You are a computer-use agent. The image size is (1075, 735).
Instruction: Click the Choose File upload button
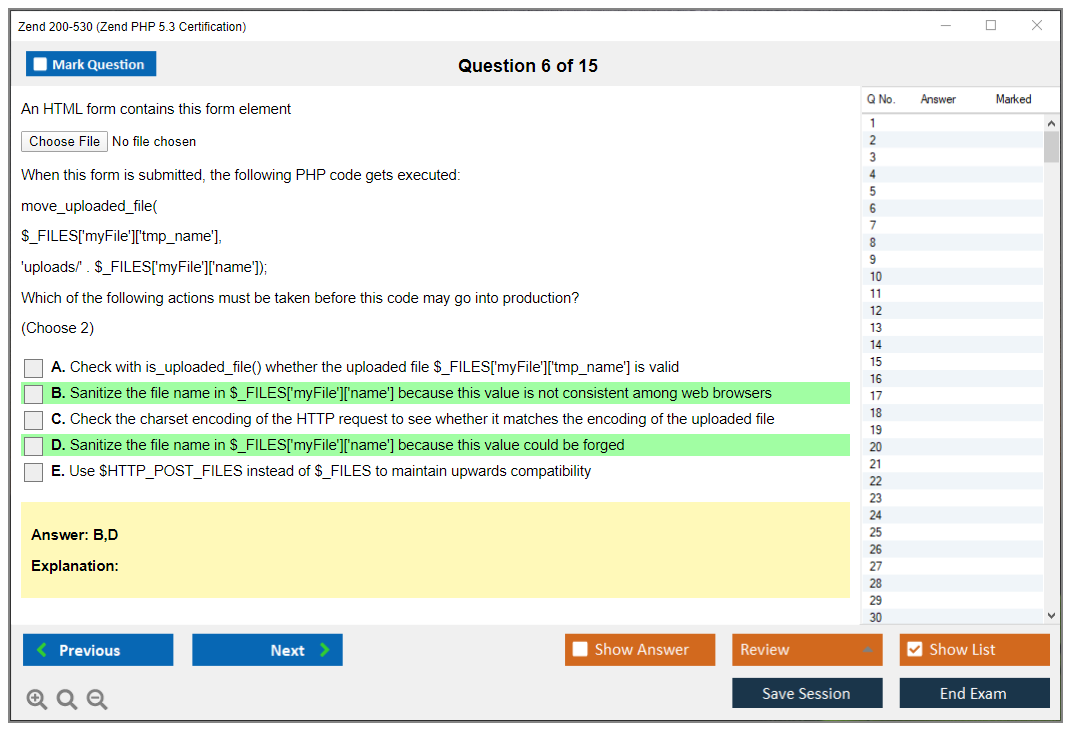(x=65, y=141)
